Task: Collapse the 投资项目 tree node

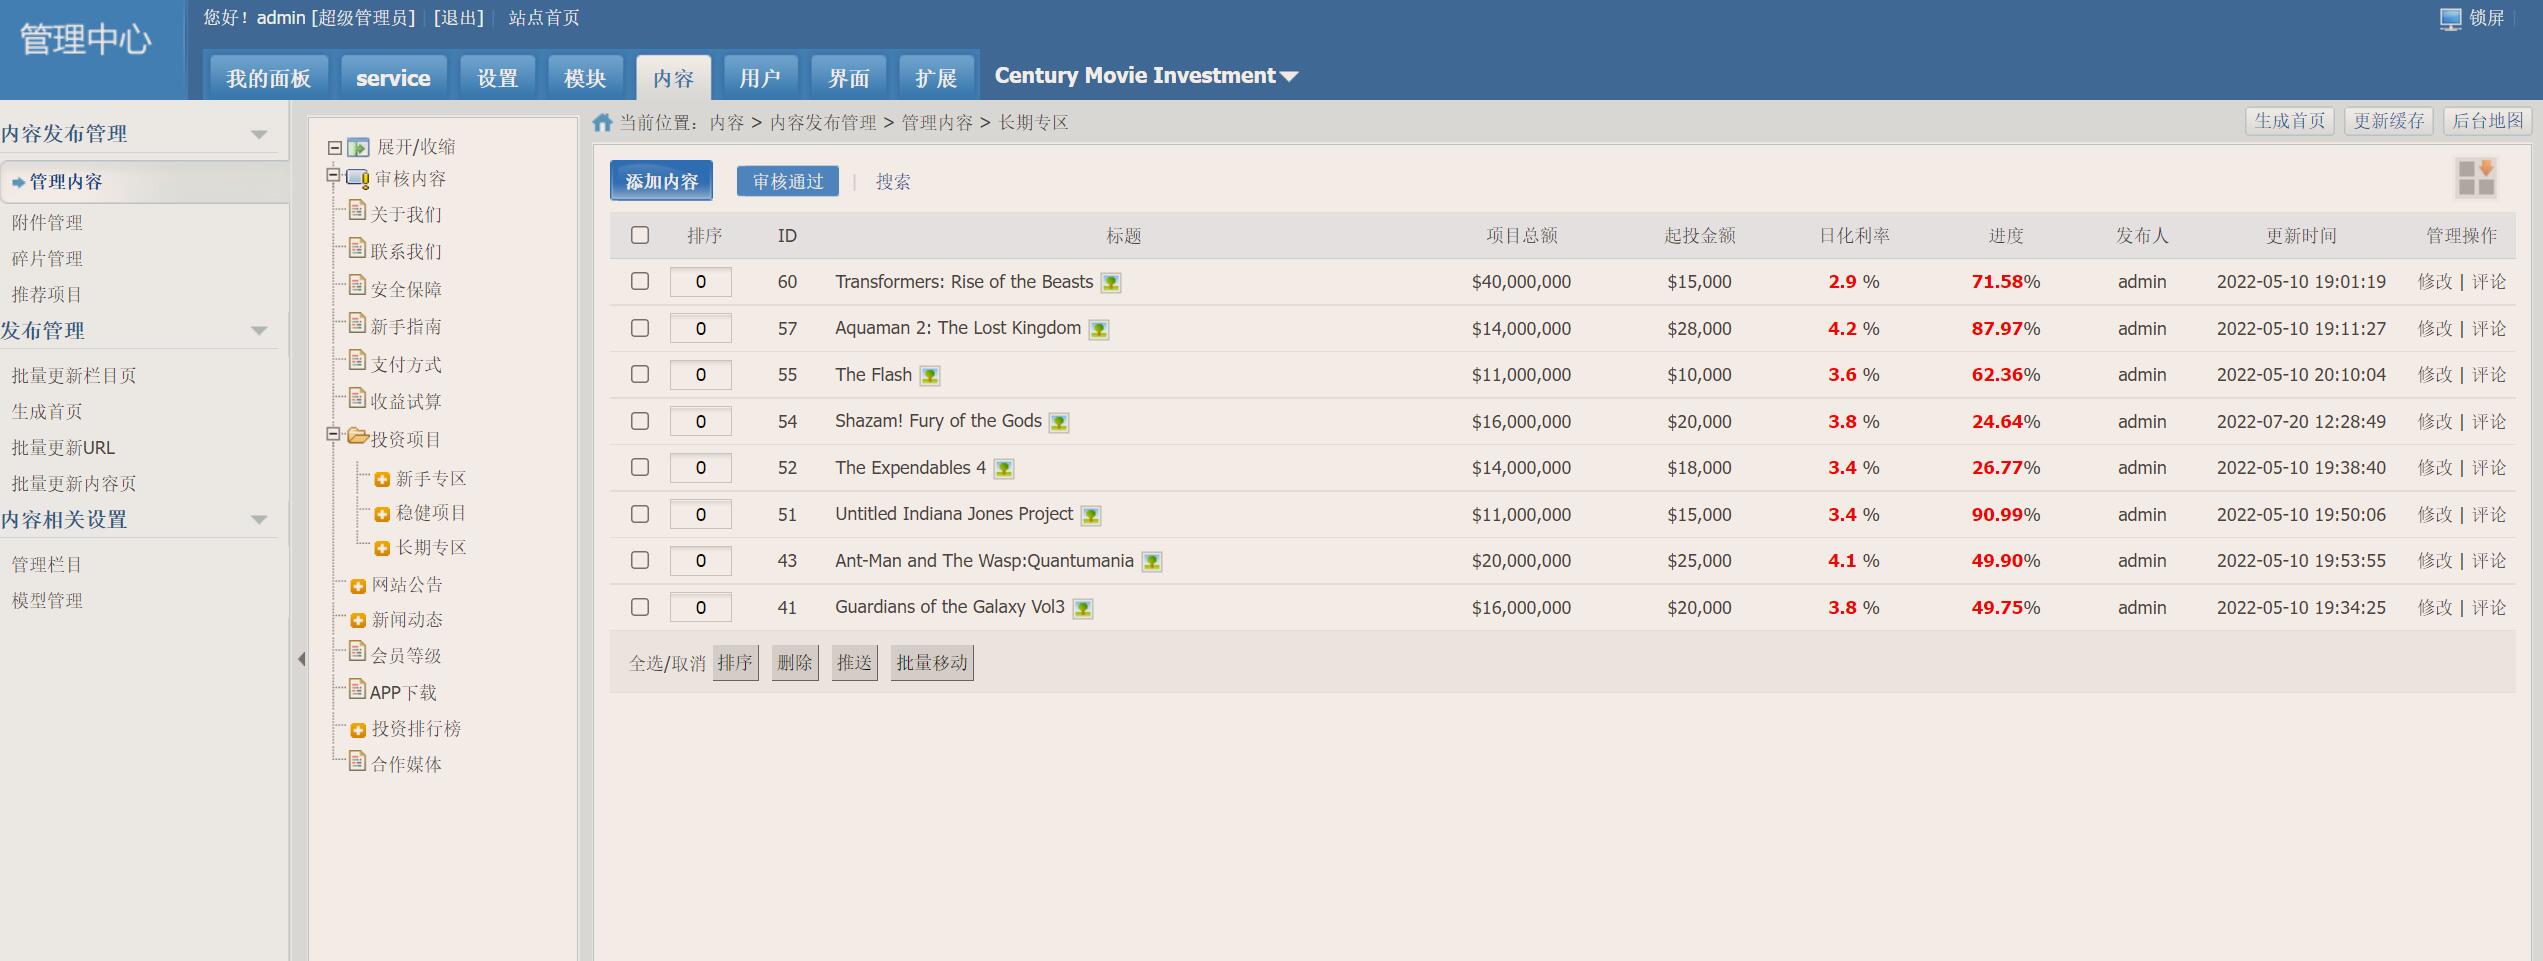Action: (x=333, y=434)
